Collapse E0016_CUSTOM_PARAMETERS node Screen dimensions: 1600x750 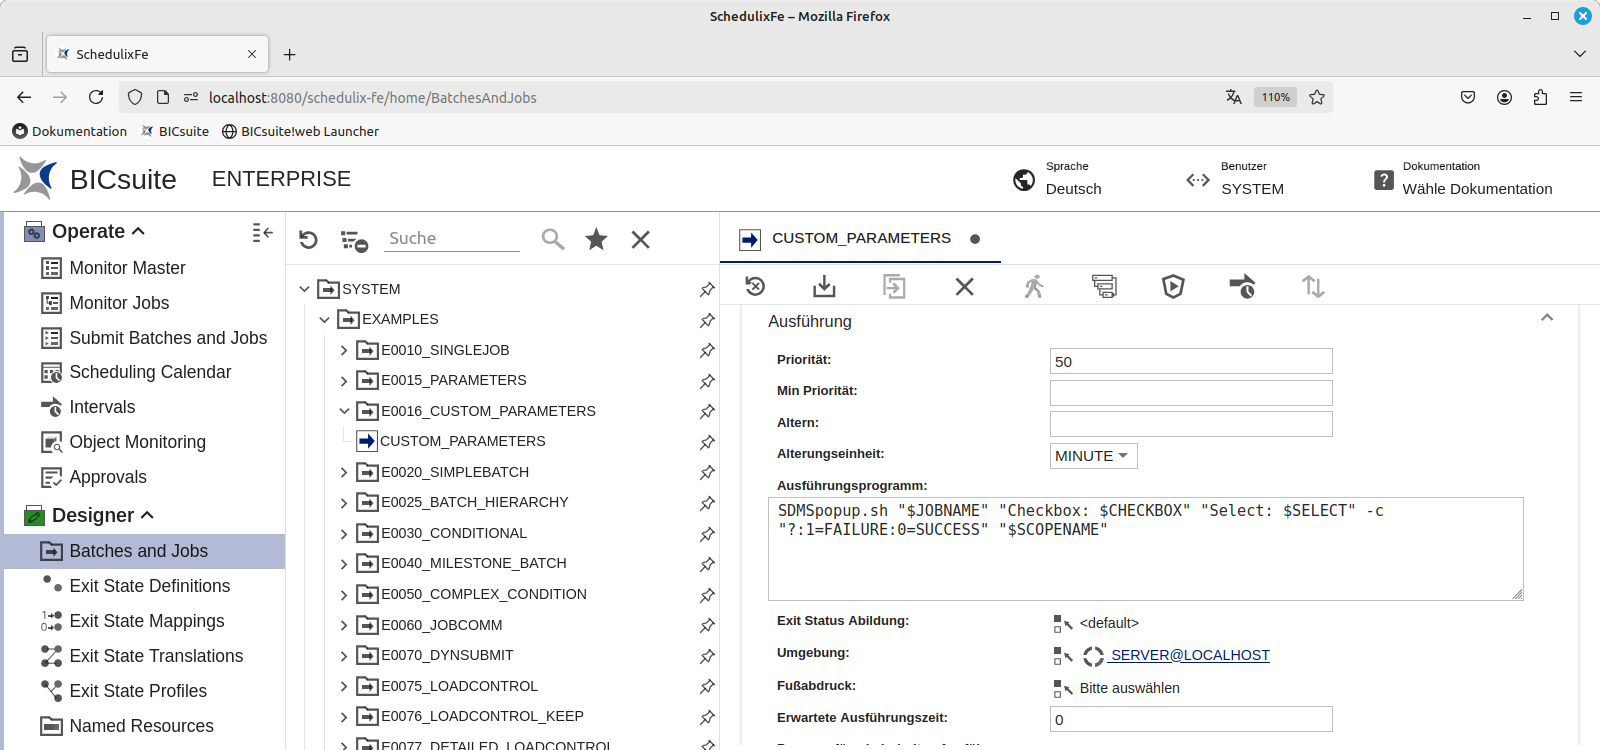pos(344,411)
